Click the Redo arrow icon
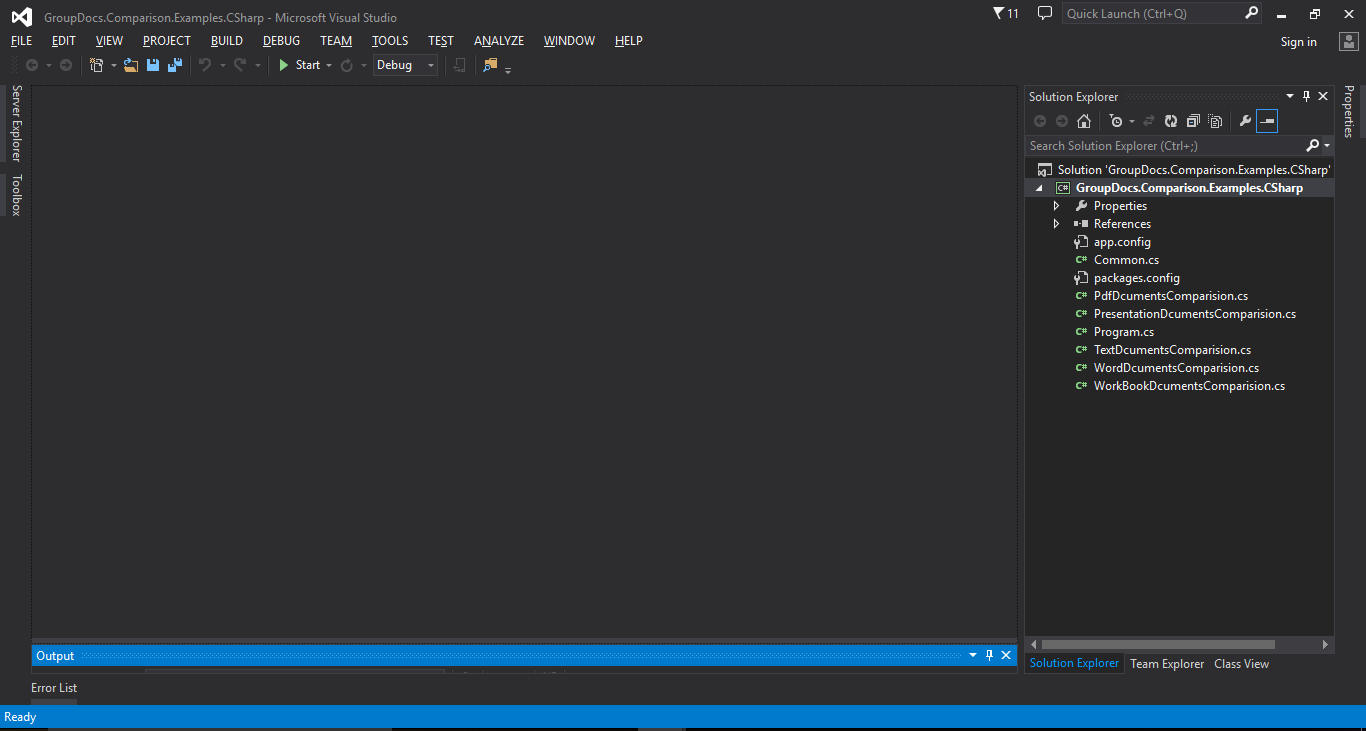1366x731 pixels. coord(240,65)
